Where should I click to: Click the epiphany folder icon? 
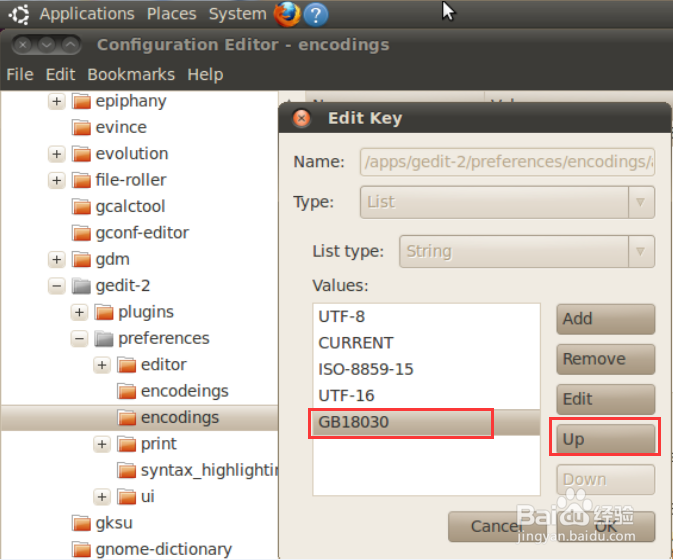pyautogui.click(x=82, y=102)
